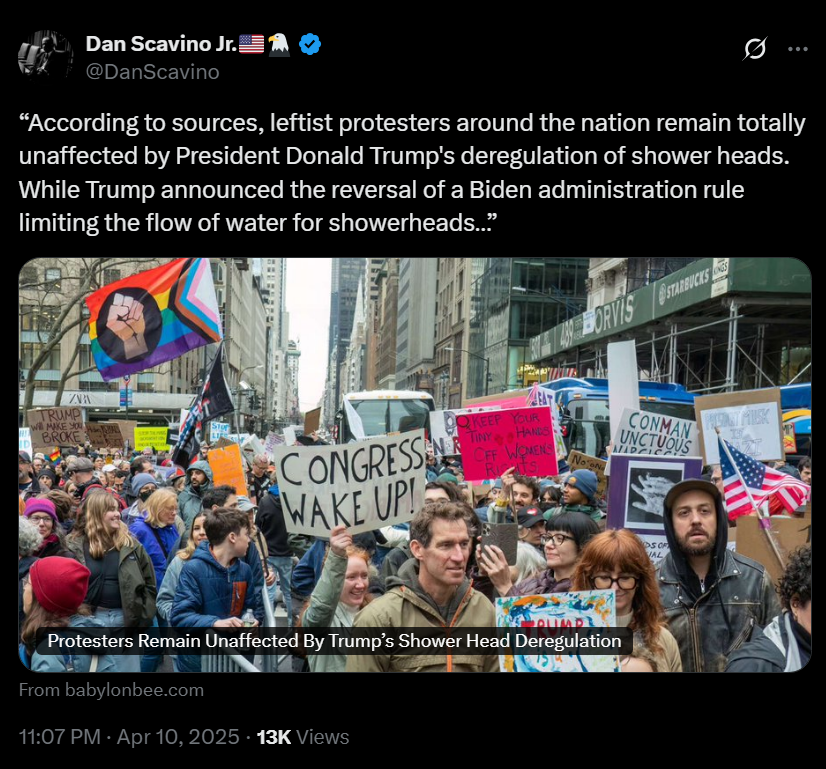Click the 11:07 PM Apr 10, 2025 timestamp

[x=129, y=737]
